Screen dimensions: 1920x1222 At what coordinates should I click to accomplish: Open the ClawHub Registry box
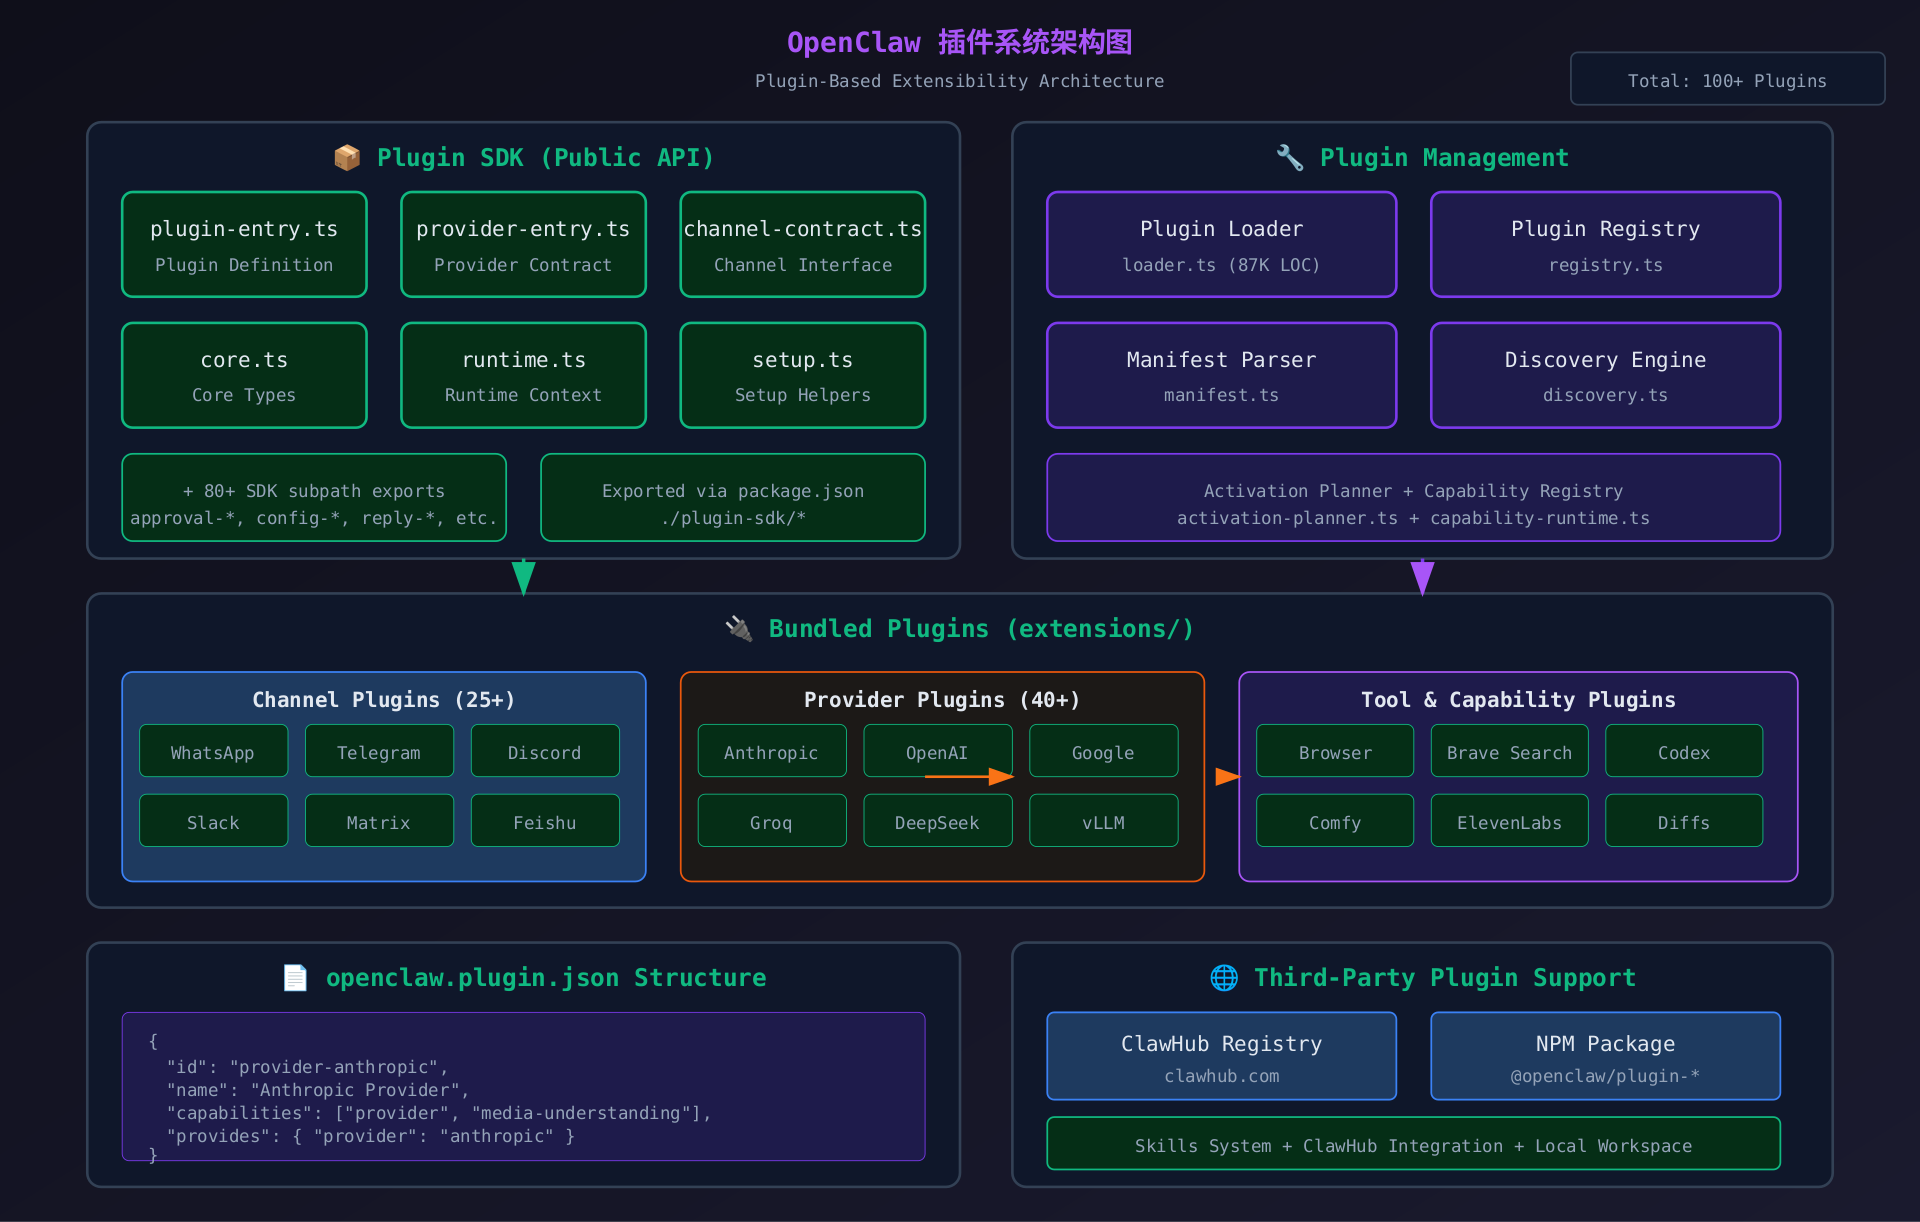coord(1221,1056)
